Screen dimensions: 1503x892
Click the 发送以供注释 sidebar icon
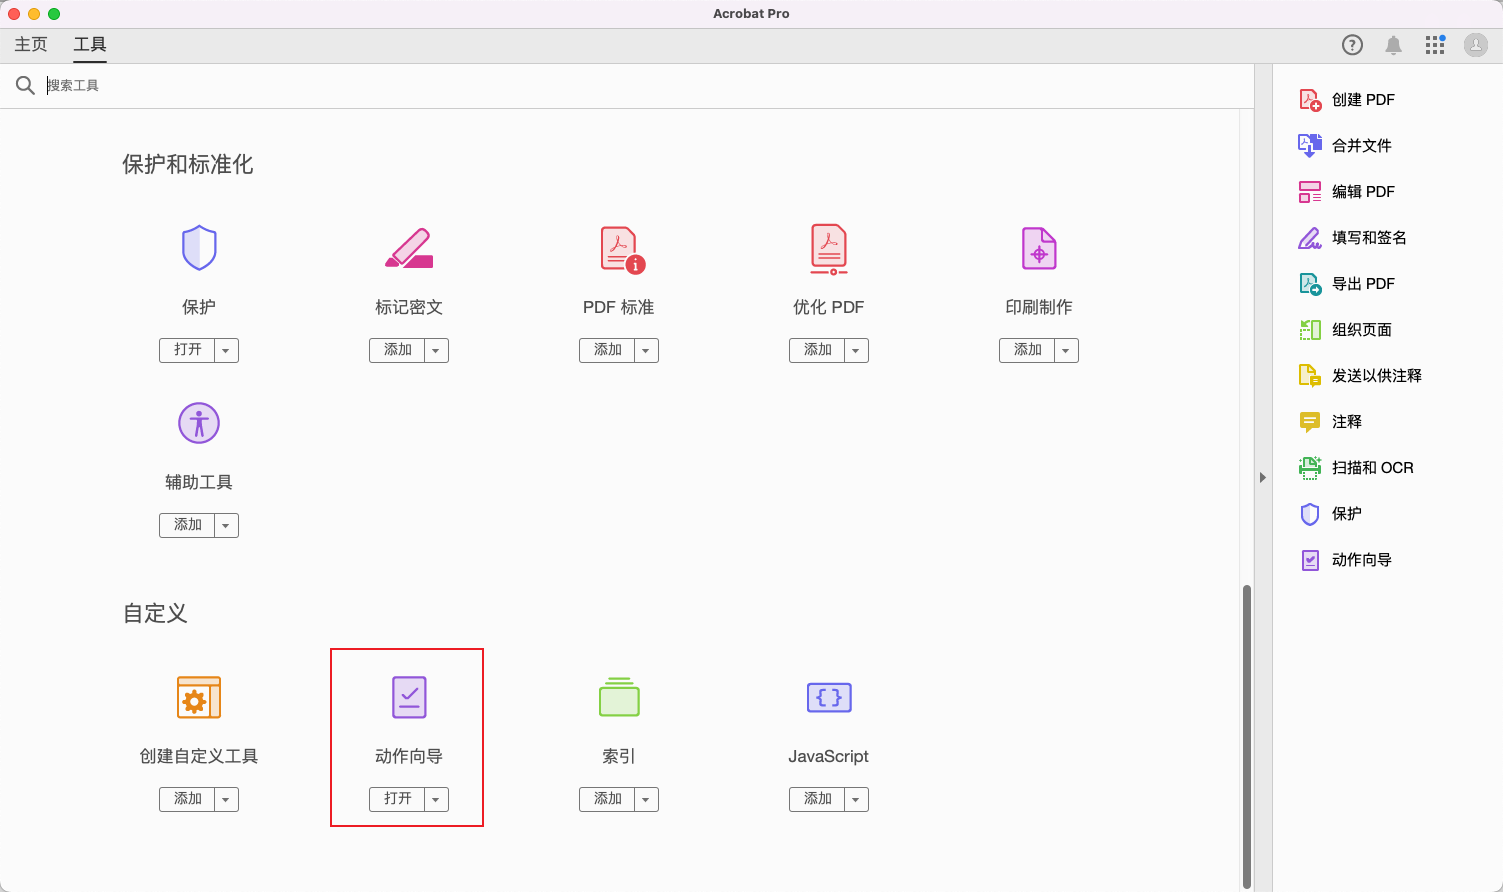click(1310, 376)
